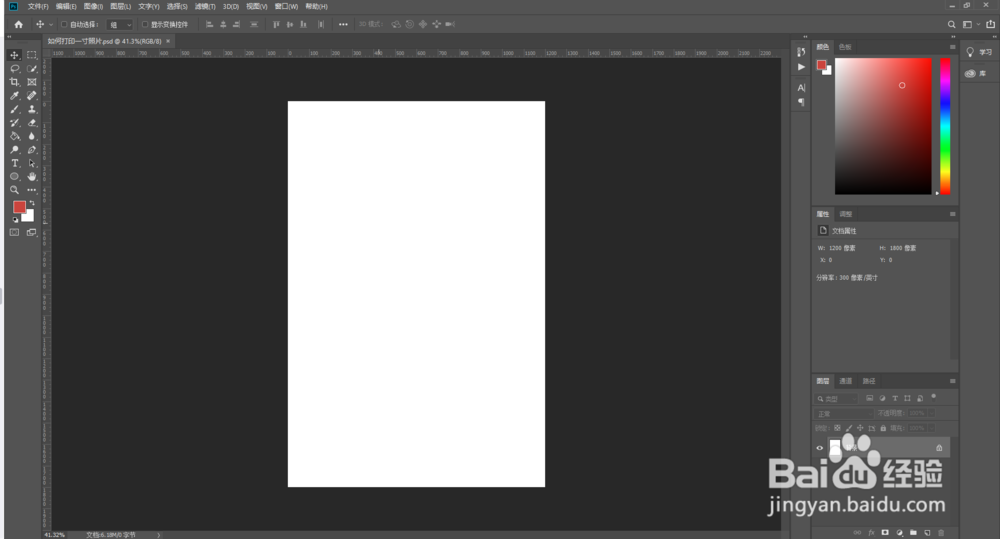Select the Hand tool
The width and height of the screenshot is (1000, 539).
tap(31, 177)
